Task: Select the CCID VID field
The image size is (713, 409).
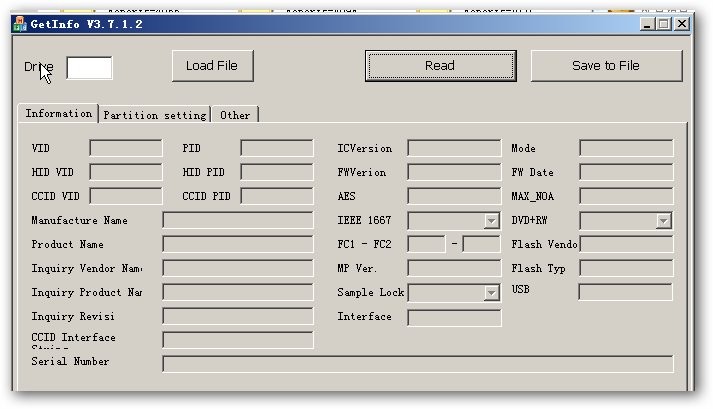Action: click(x=126, y=196)
